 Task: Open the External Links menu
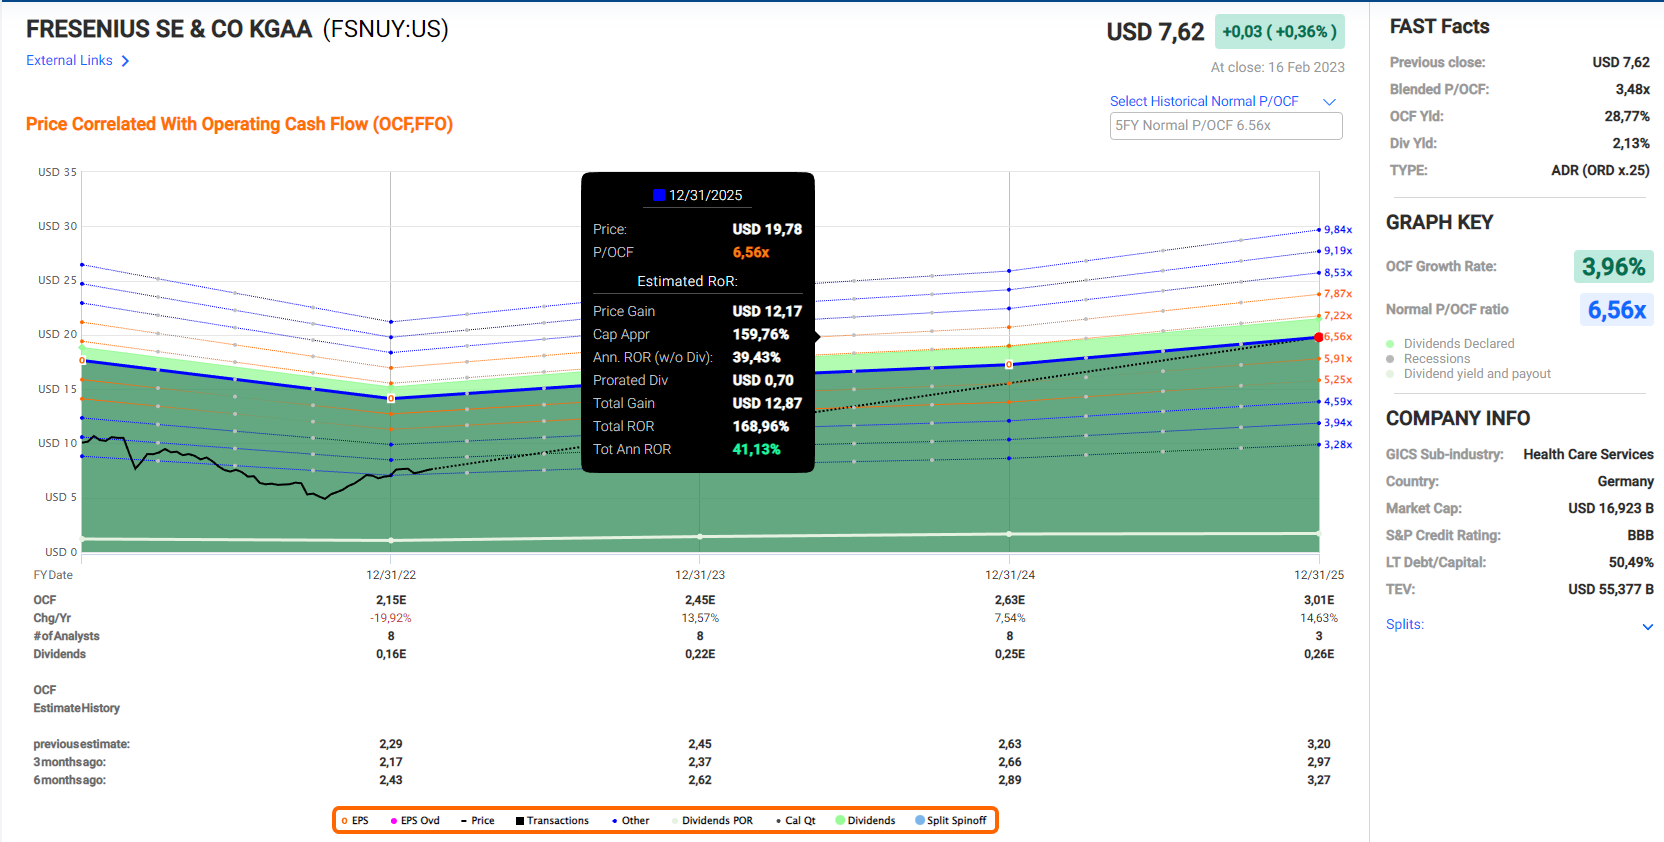[x=78, y=61]
